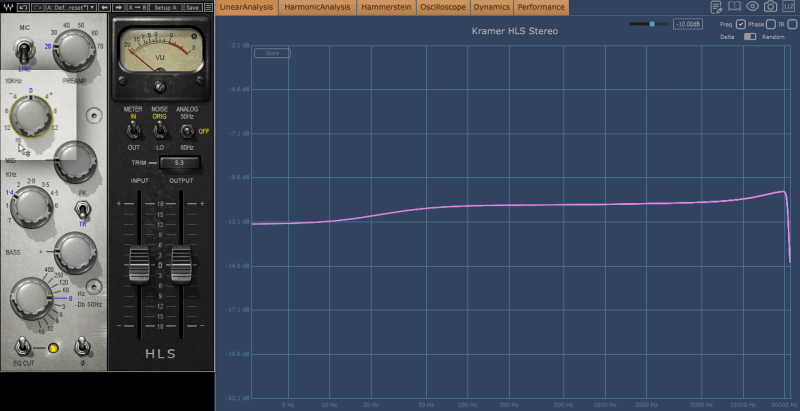
Task: Open the notes editor icon
Action: pos(716,7)
